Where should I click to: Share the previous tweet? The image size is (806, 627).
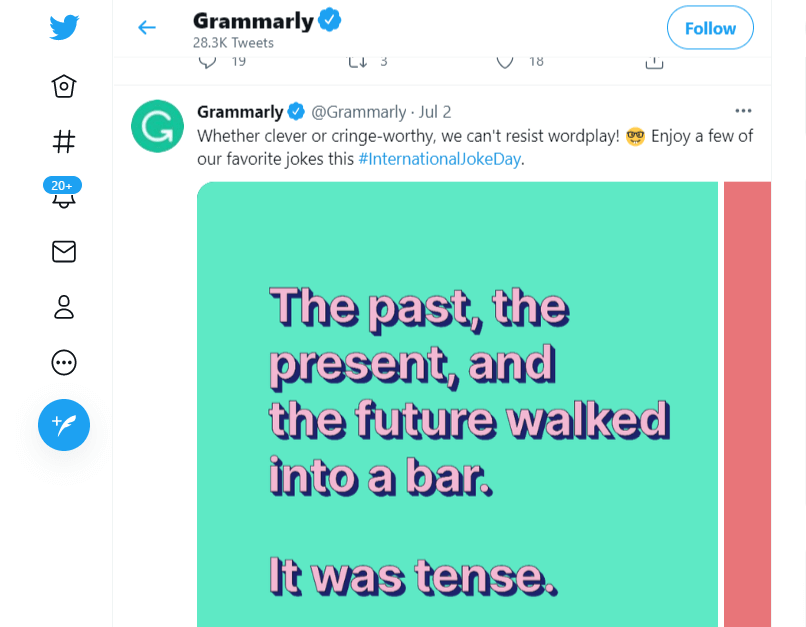pyautogui.click(x=654, y=62)
